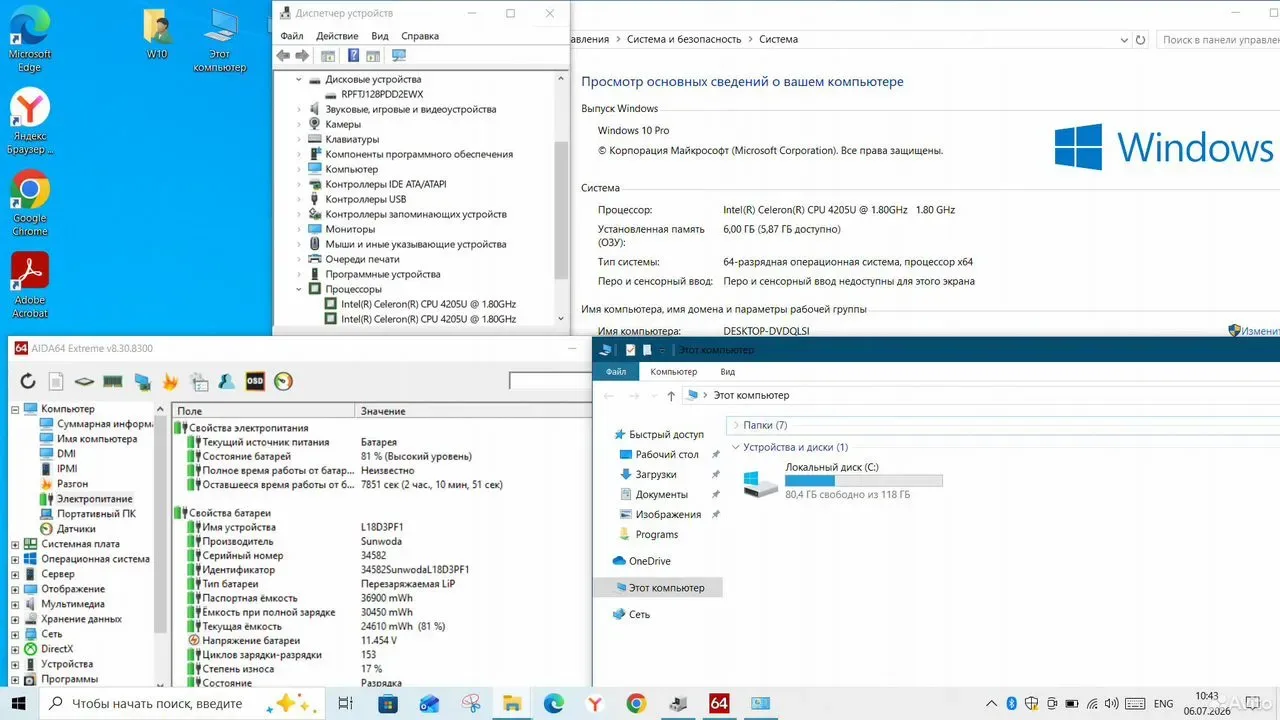Click the memory module icon in AIDA64 toolbar

click(x=113, y=381)
